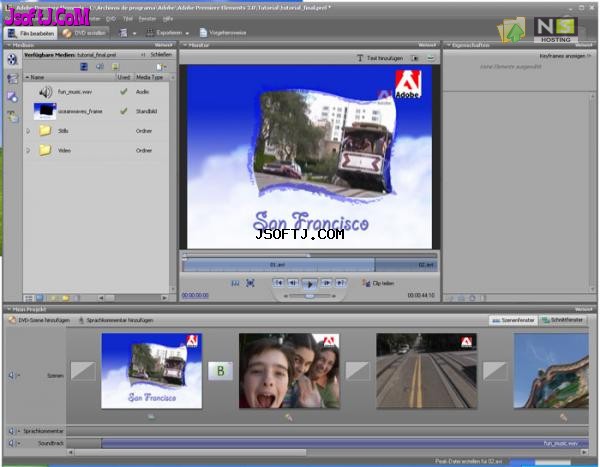Click the shuttle slider below play button
Viewport: 600px width, 467px height.
click(x=310, y=296)
